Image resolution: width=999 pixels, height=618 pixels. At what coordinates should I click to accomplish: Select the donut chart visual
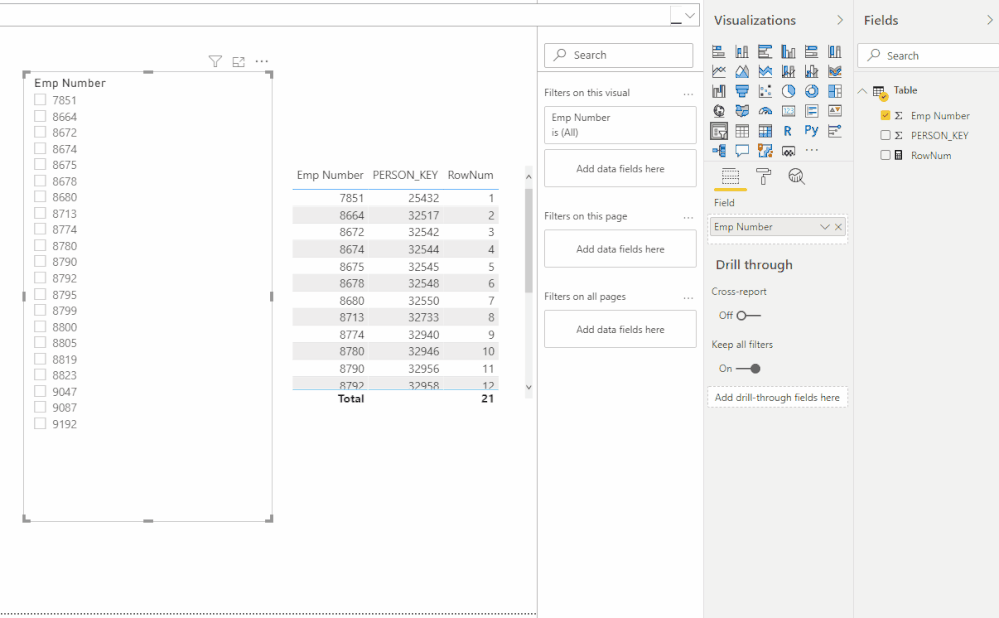click(811, 91)
